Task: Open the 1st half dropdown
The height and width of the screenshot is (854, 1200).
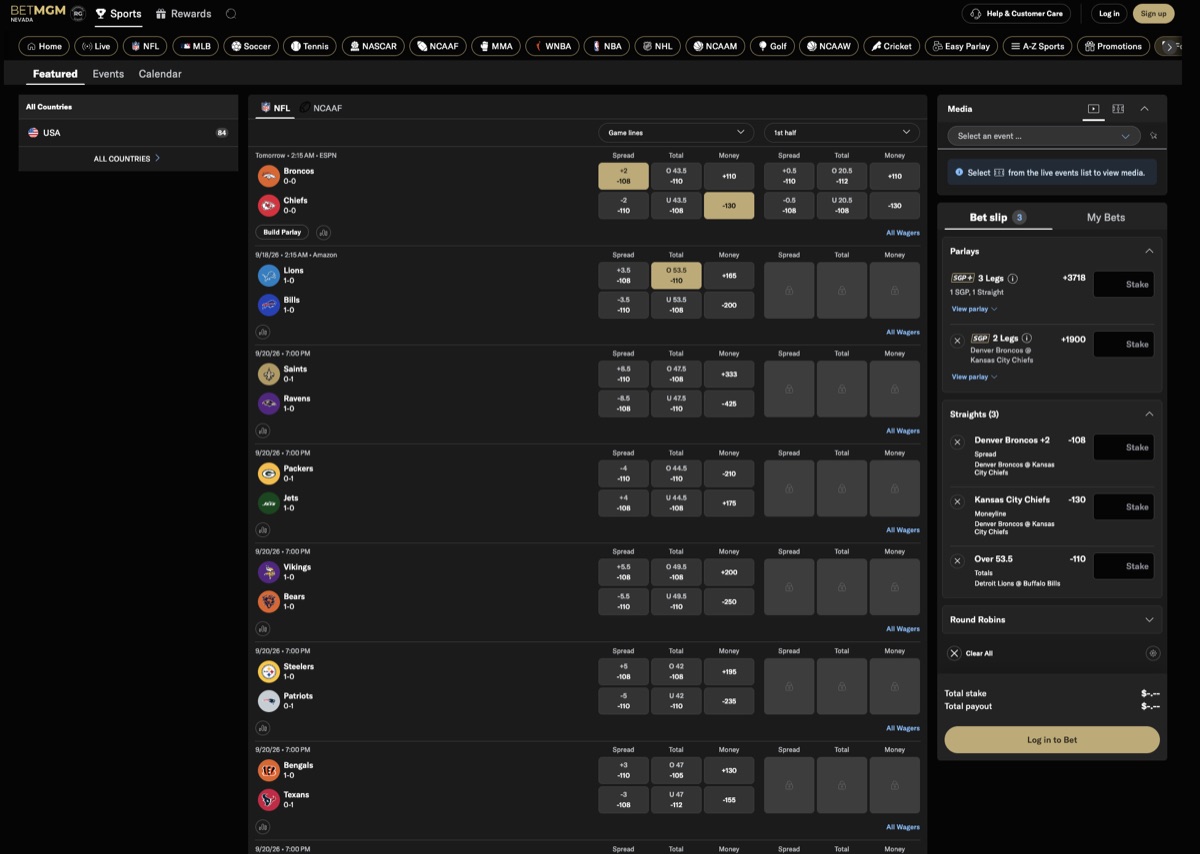Action: point(842,132)
